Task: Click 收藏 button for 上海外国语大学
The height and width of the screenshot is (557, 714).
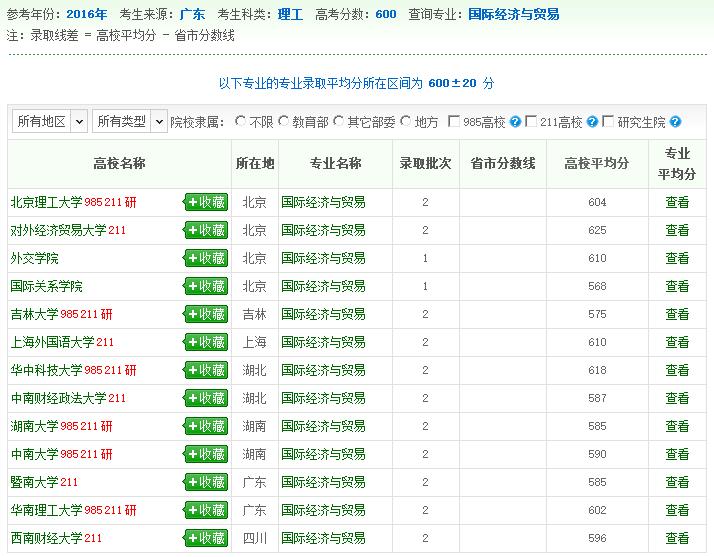Action: (206, 342)
